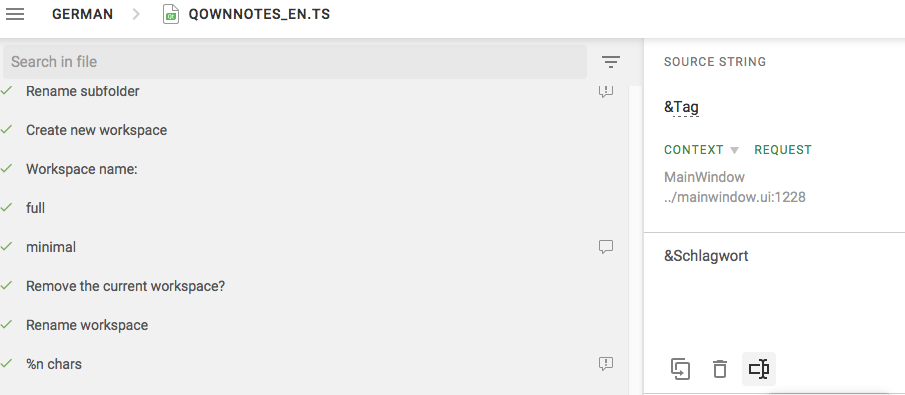Edit the &Schlagwort translation text
Viewport: 905px width, 395px height.
tap(706, 256)
